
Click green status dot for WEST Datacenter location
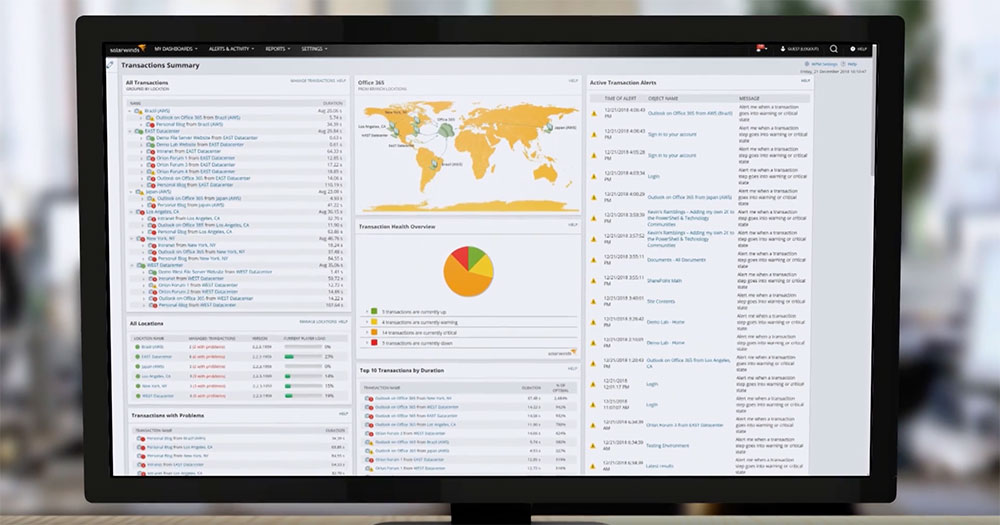click(x=137, y=396)
